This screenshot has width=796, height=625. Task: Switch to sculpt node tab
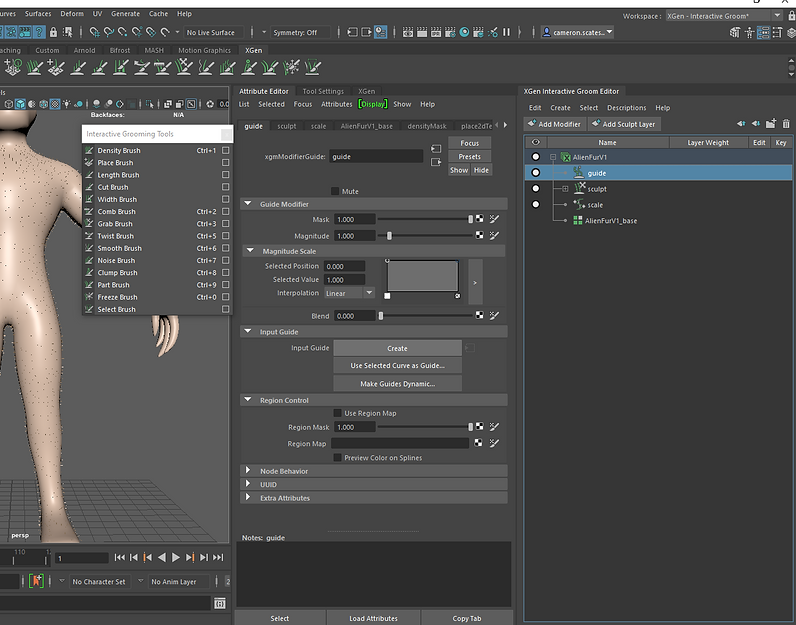(x=286, y=126)
